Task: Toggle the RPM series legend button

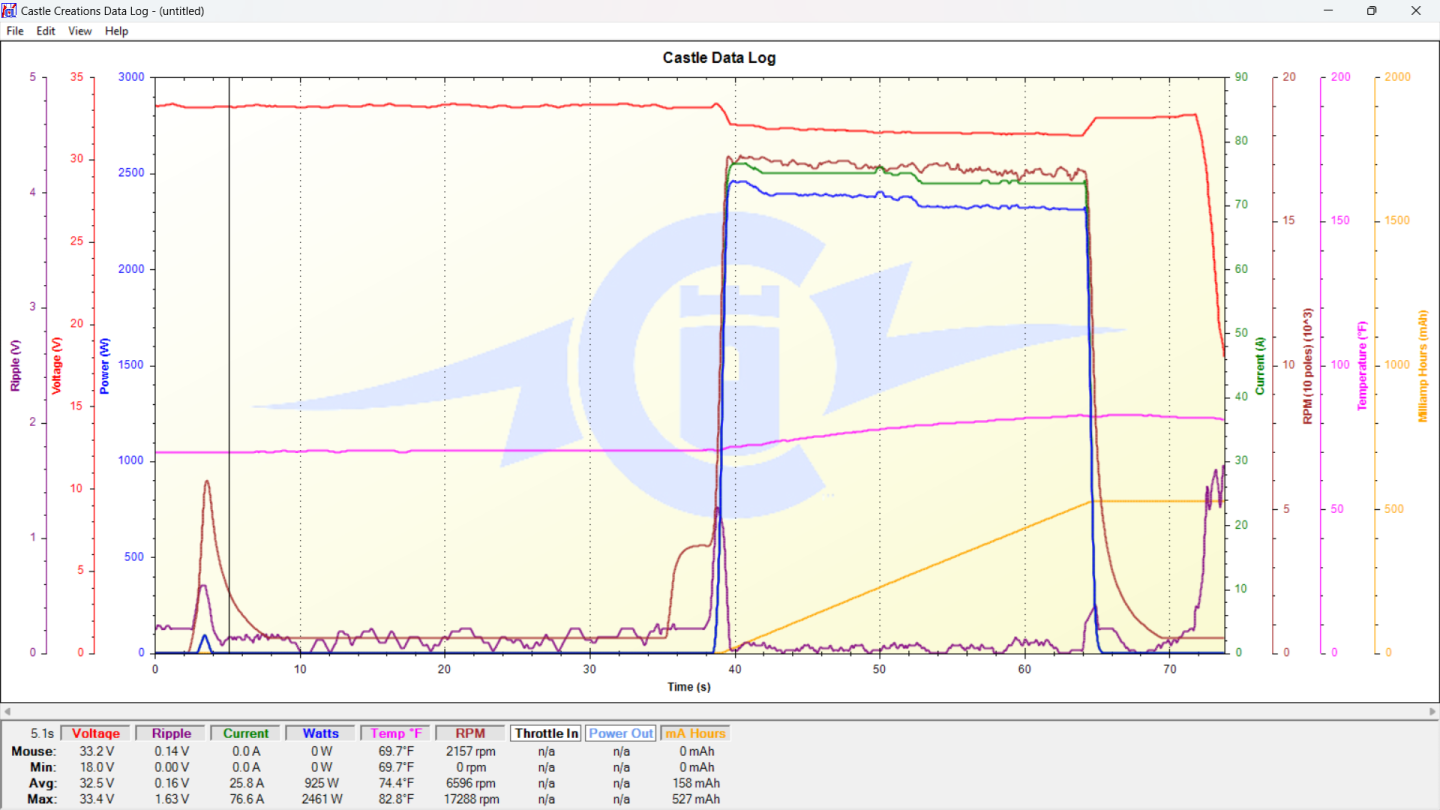Action: click(x=470, y=733)
